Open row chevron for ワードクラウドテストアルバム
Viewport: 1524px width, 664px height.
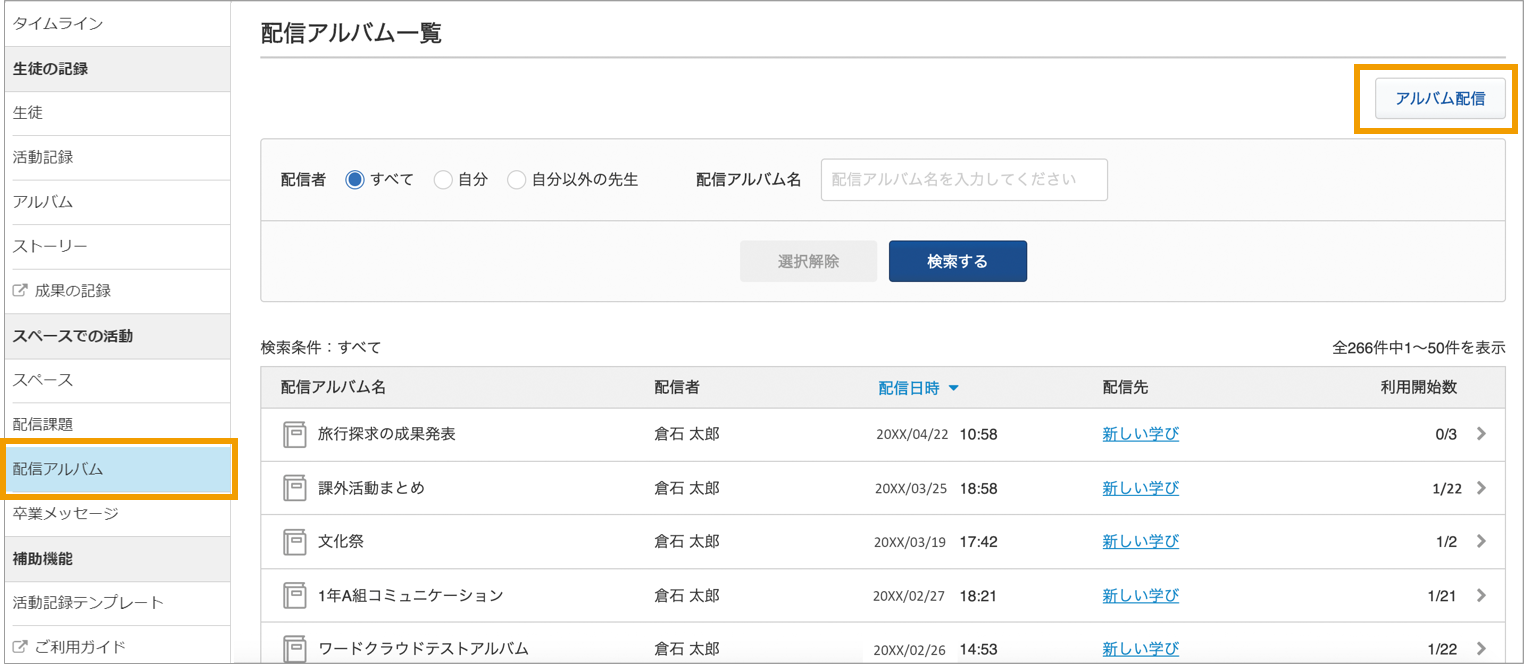[x=1481, y=648]
